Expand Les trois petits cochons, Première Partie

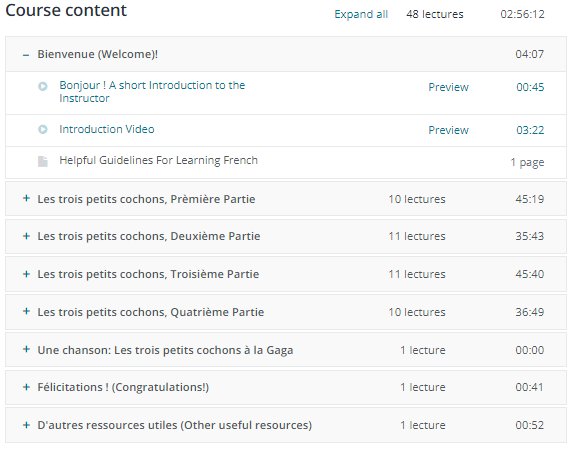[x=26, y=198]
